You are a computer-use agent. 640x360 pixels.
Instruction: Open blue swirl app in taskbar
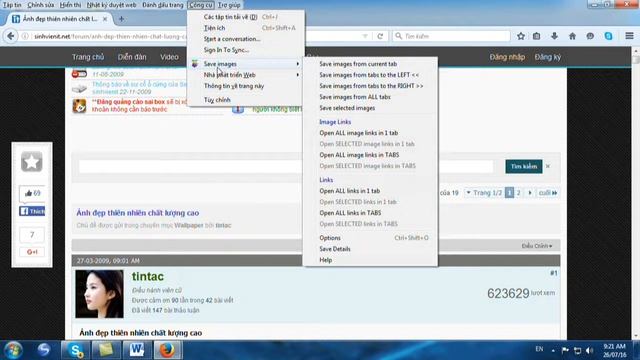click(x=44, y=350)
